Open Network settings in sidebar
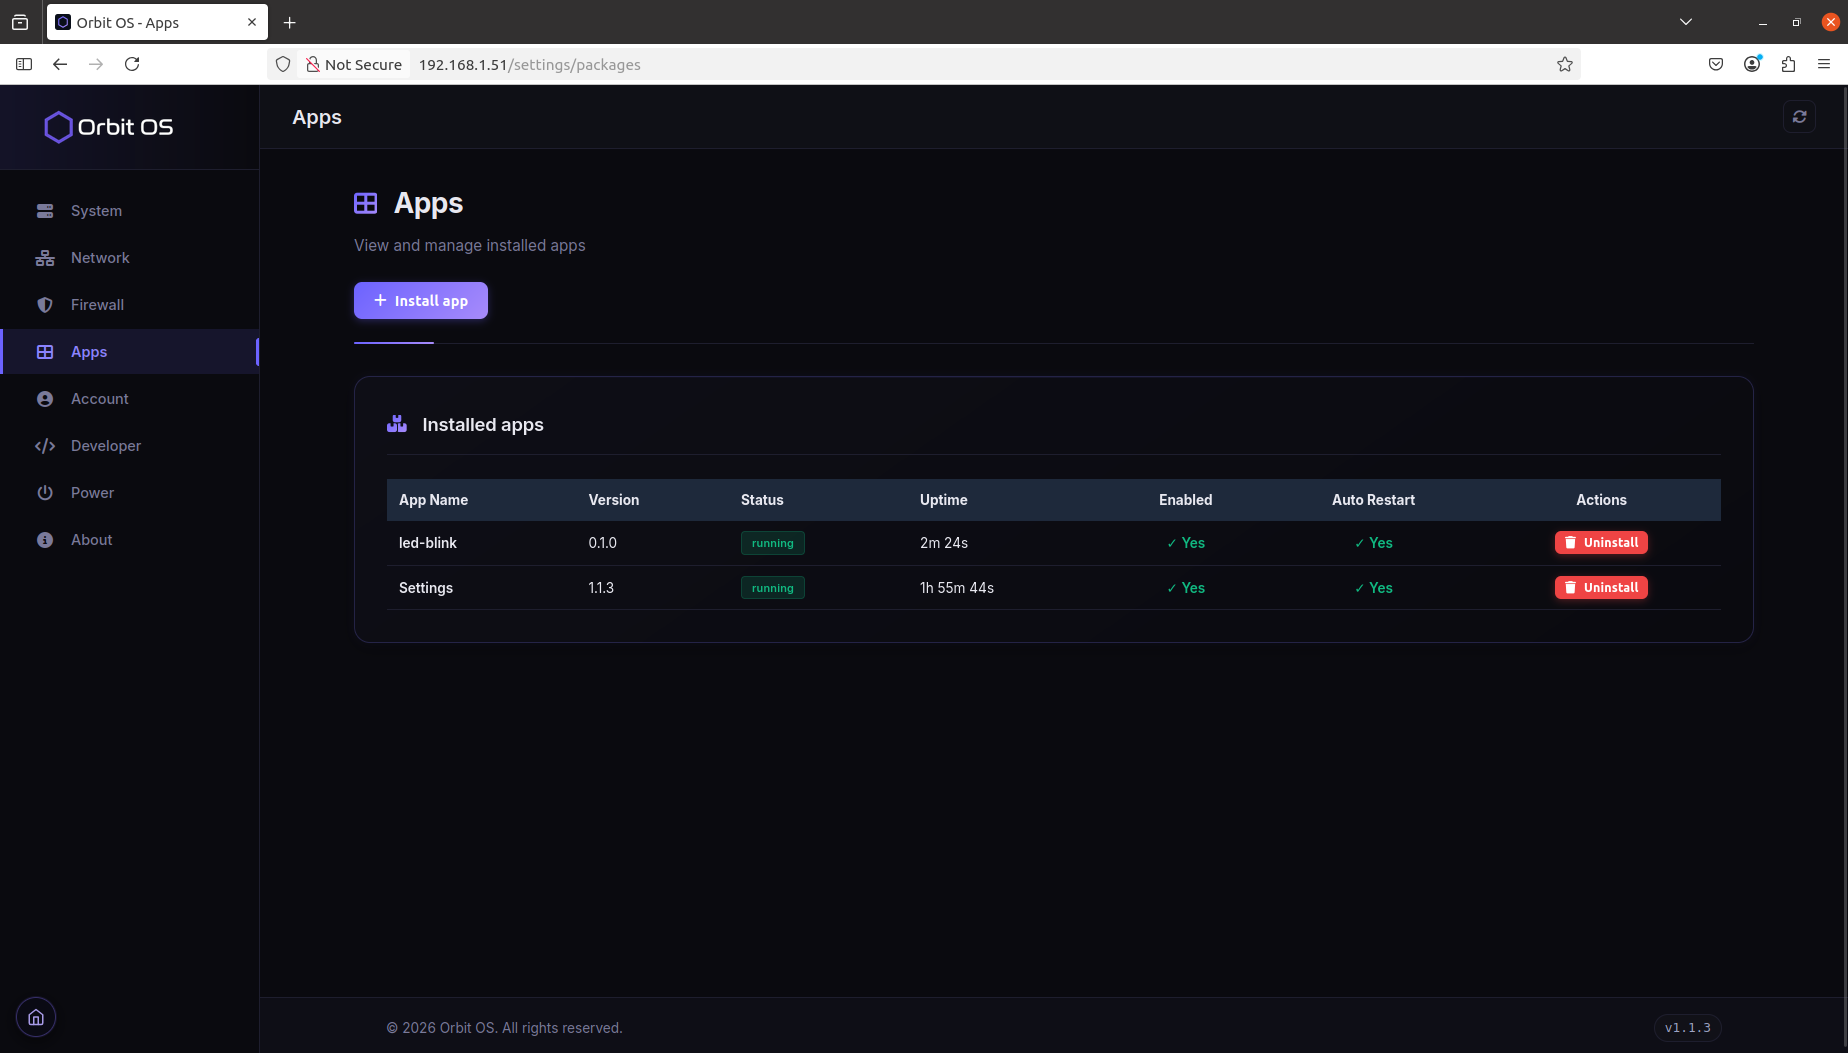 tap(130, 258)
